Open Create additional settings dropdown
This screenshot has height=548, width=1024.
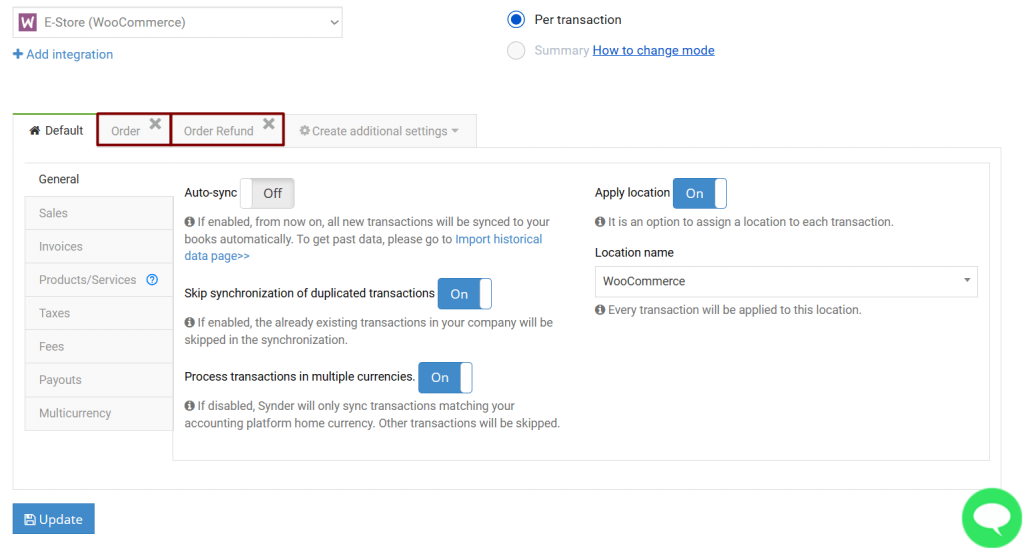point(380,131)
